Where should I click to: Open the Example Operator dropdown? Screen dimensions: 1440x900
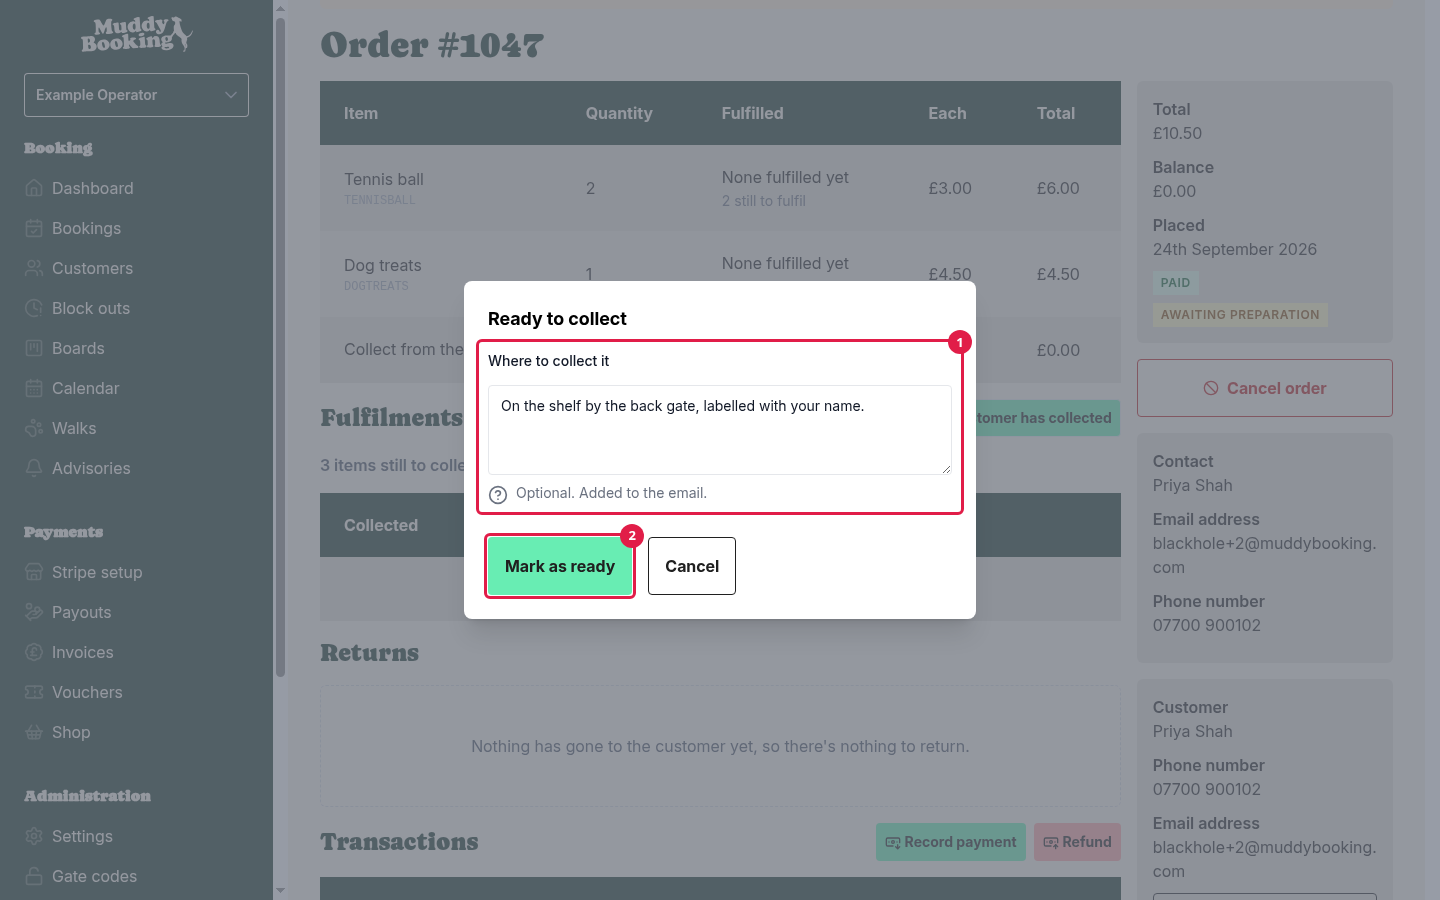[x=136, y=95]
